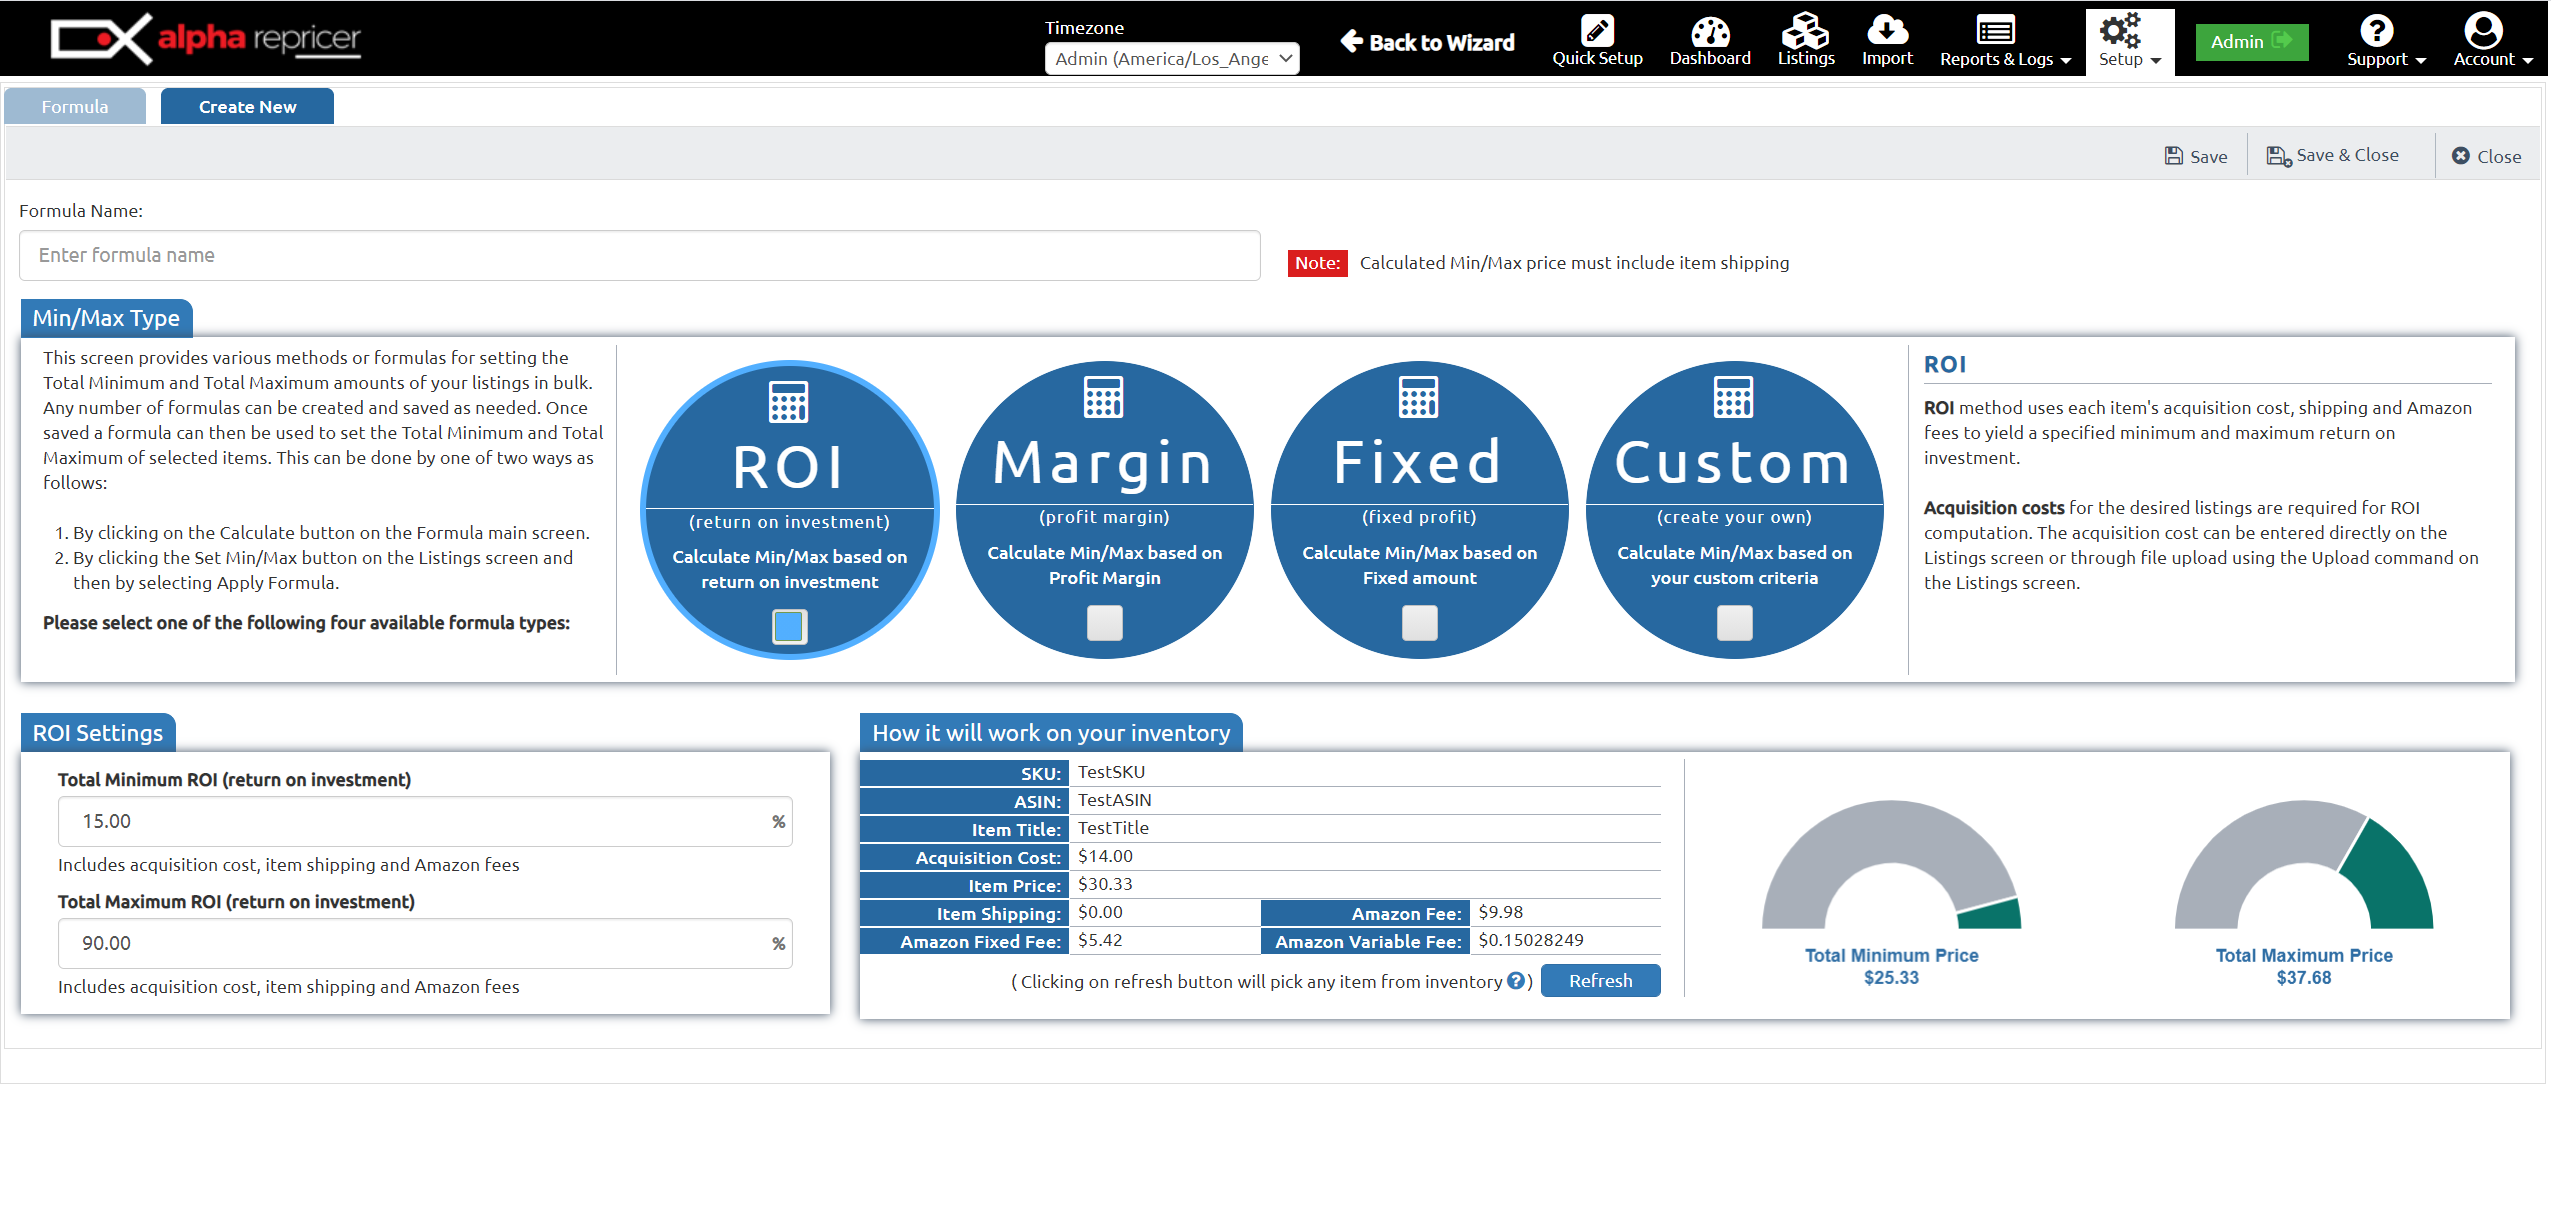Click the Alpha Repricer logo
This screenshot has height=1221, width=2551.
(206, 40)
